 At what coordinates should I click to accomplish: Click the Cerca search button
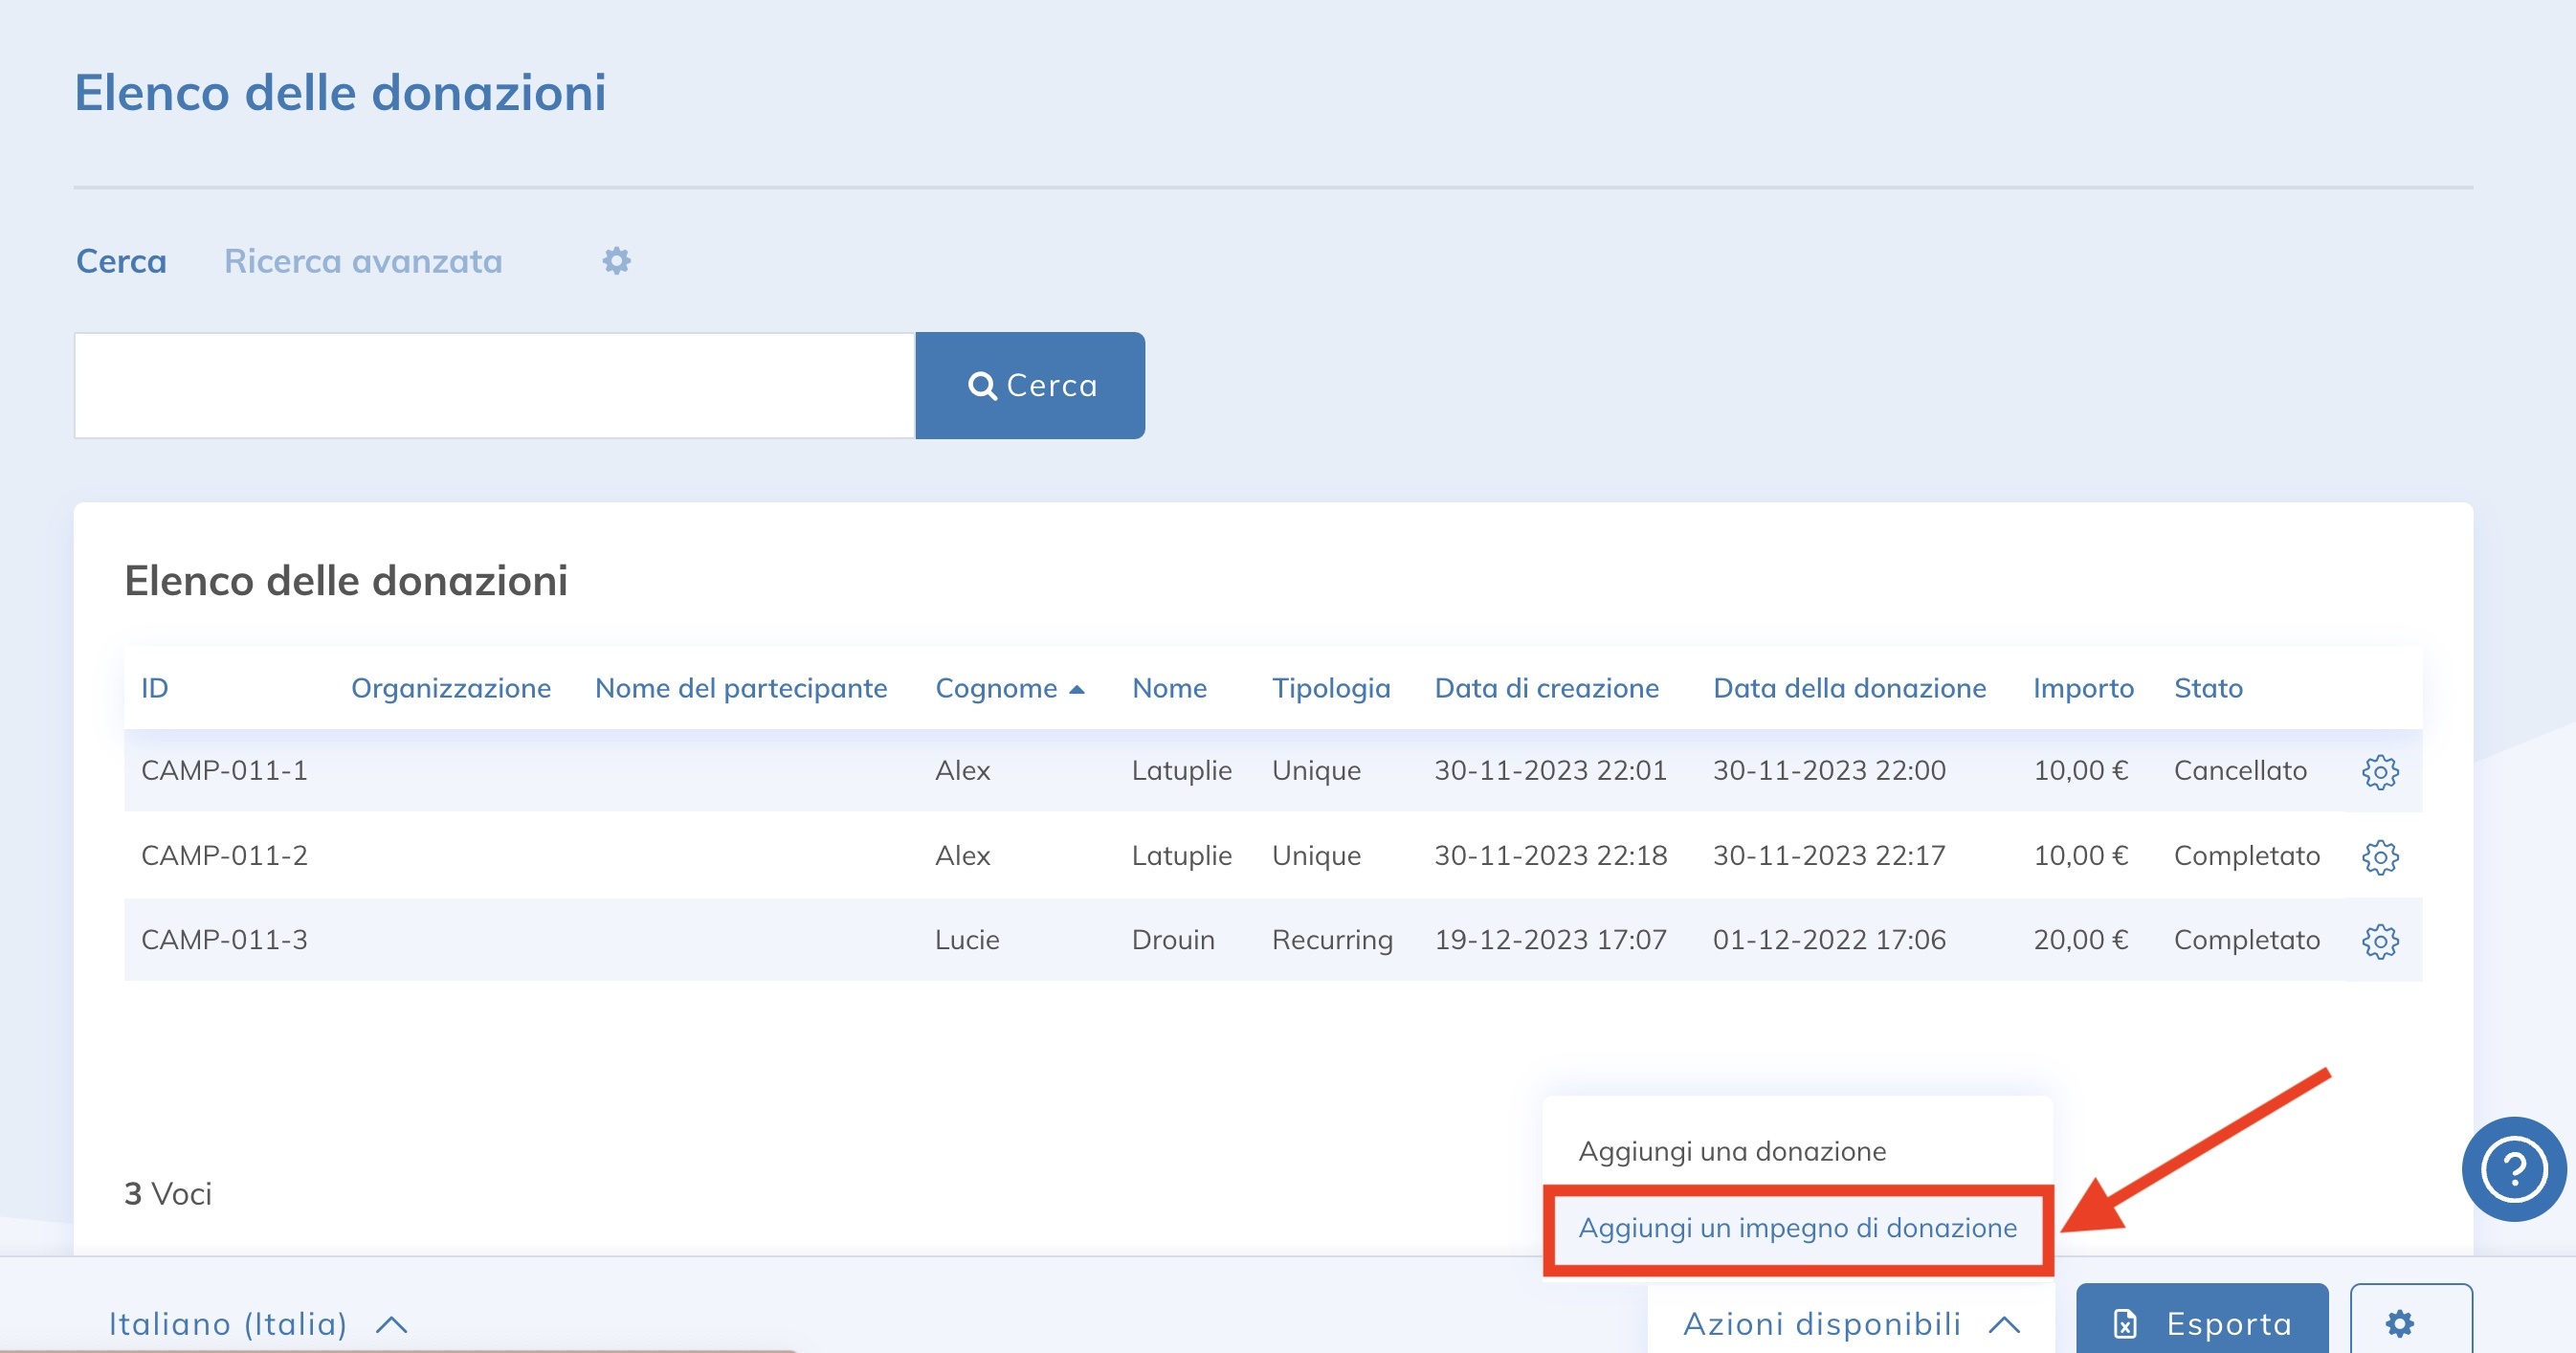[1029, 385]
